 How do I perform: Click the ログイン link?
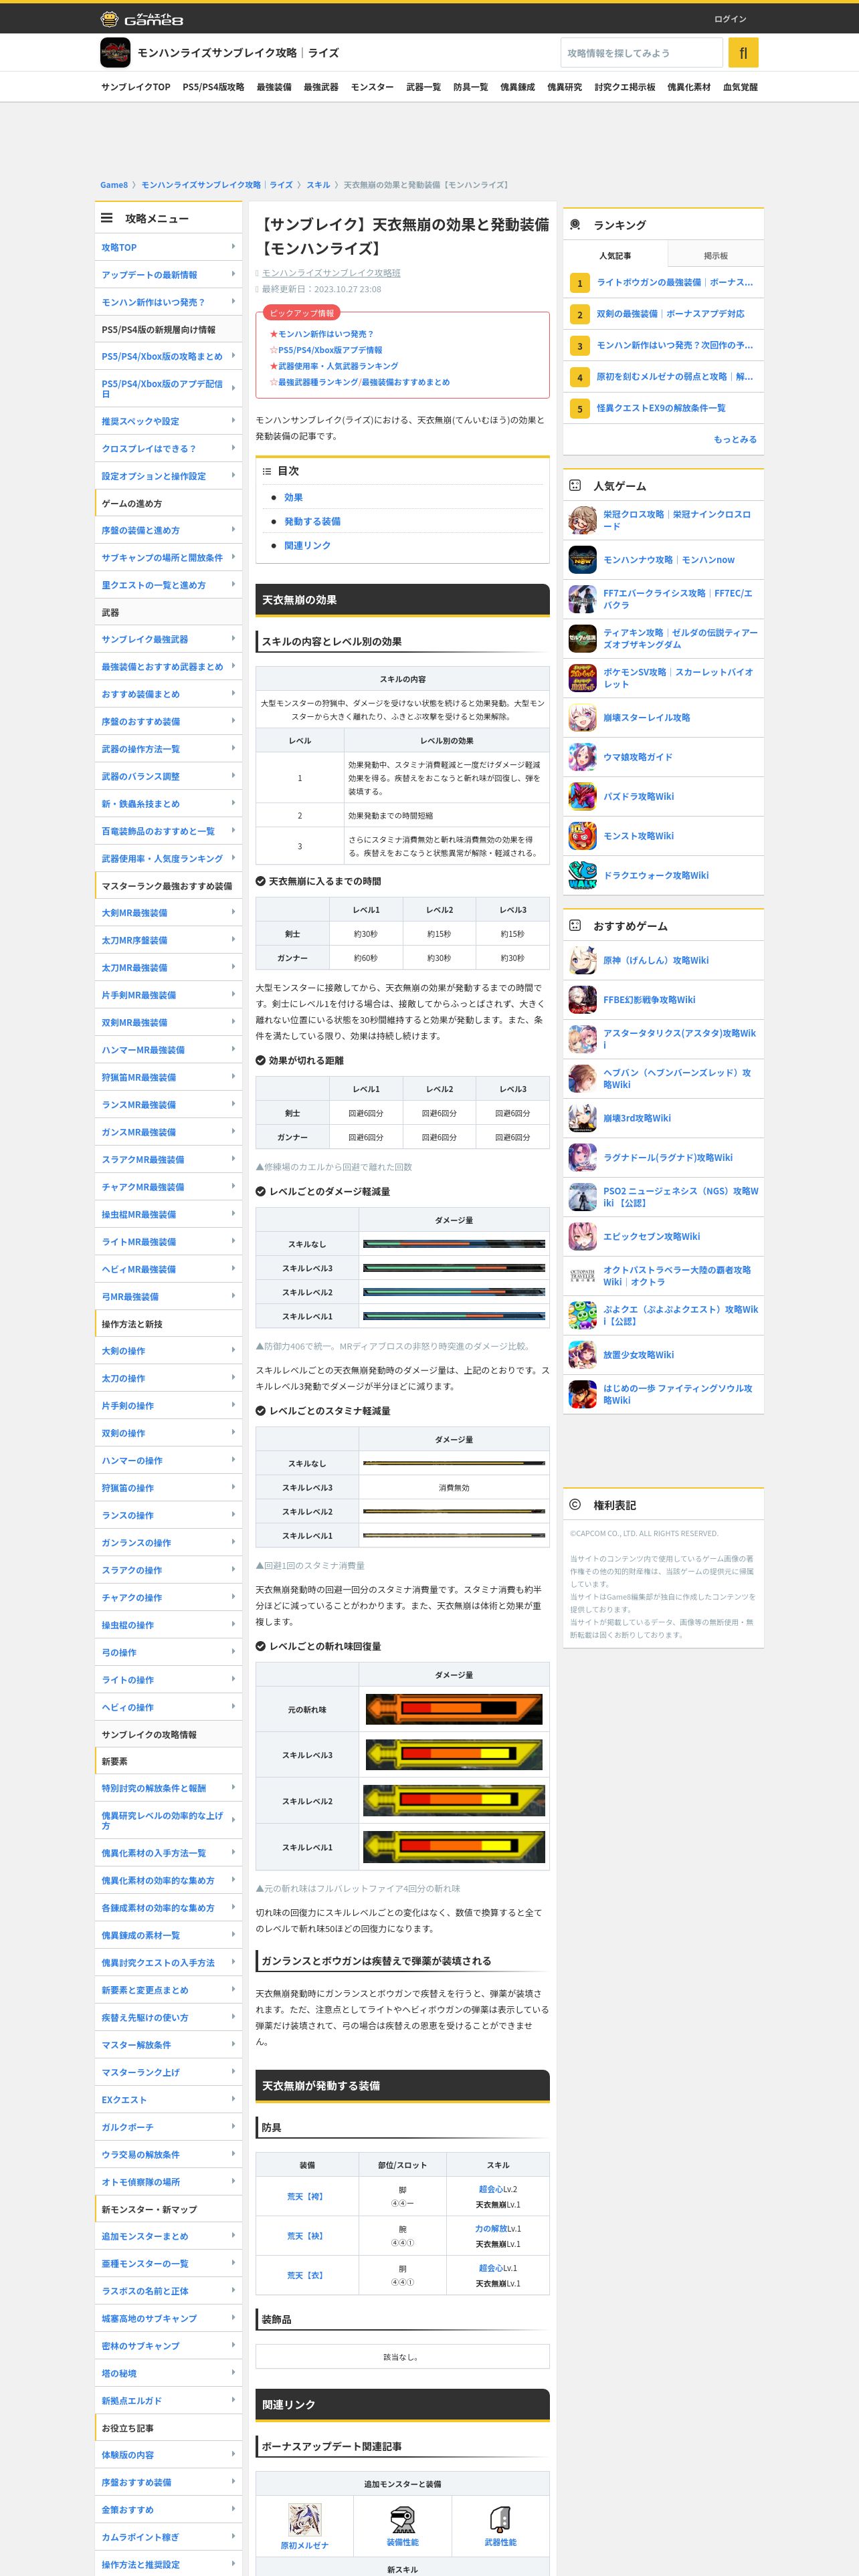730,19
